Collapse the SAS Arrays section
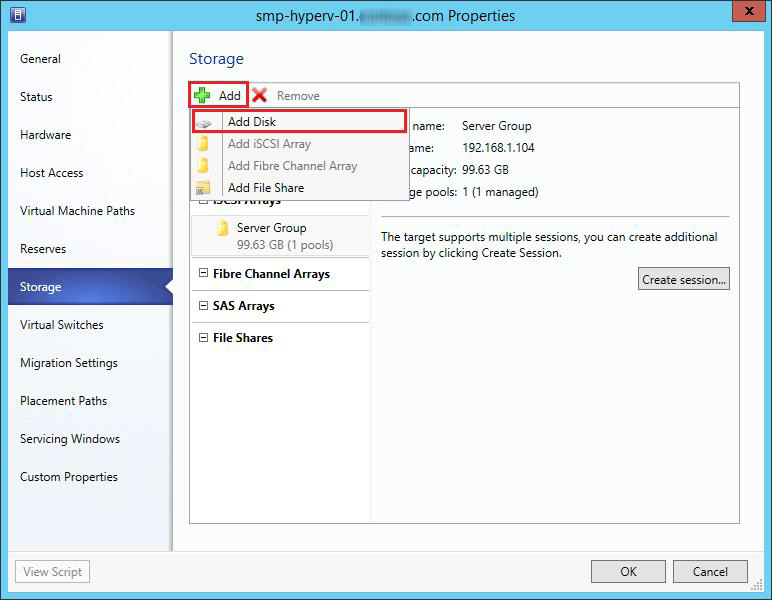The width and height of the screenshot is (772, 600). (x=203, y=306)
